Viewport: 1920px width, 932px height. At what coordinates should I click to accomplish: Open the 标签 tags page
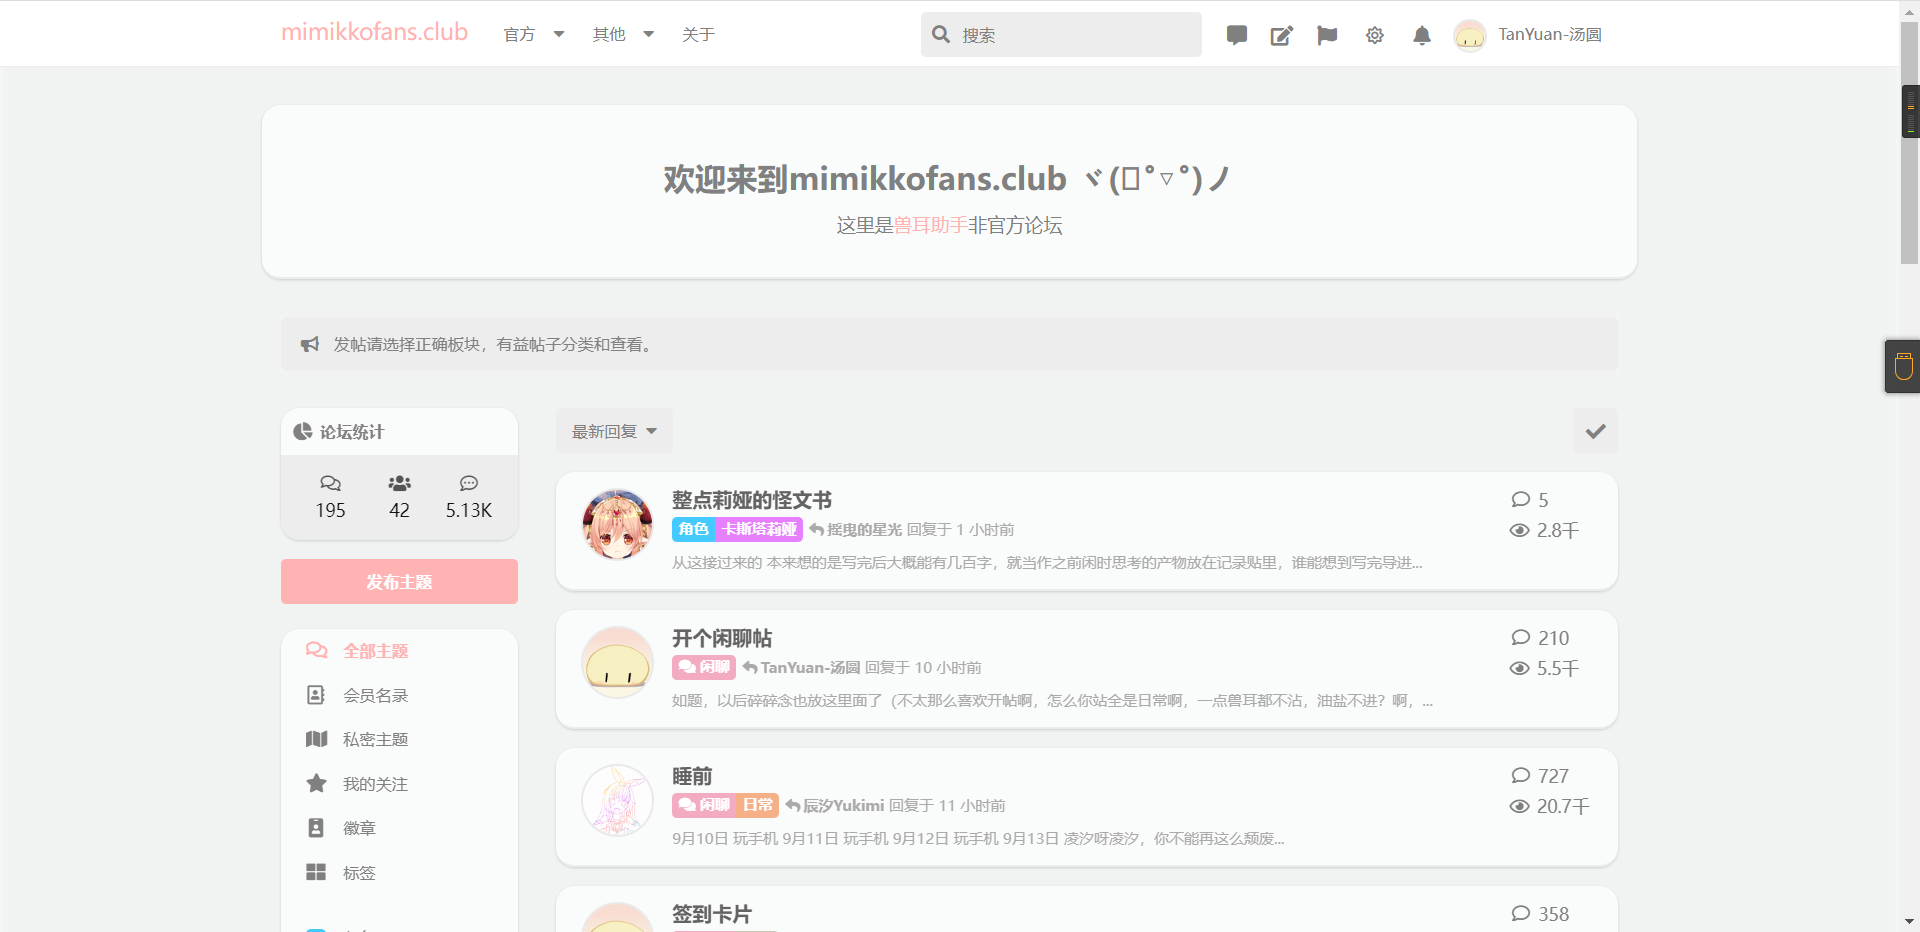(359, 873)
